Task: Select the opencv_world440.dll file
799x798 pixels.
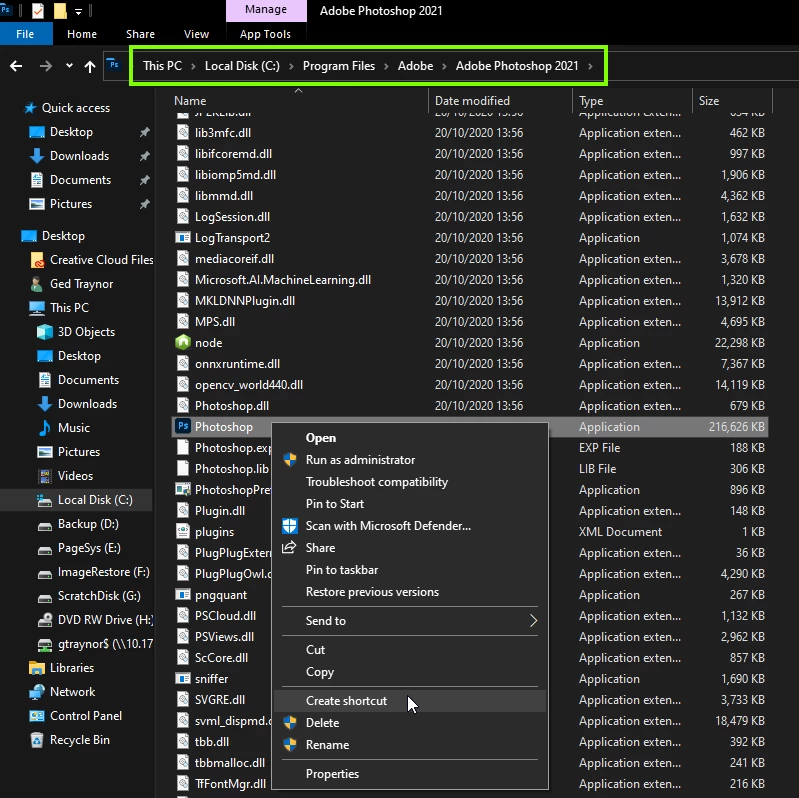Action: (x=249, y=385)
